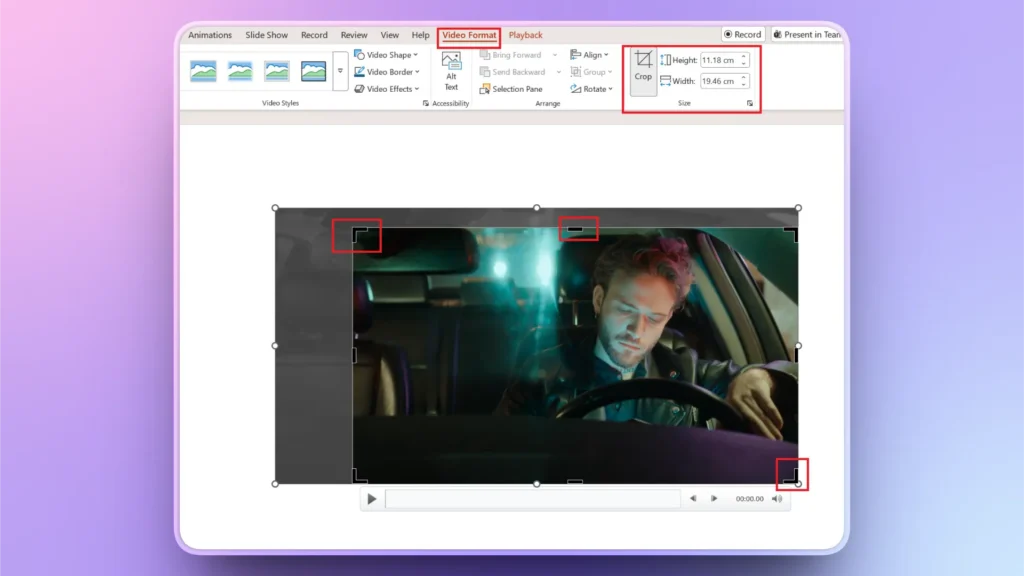Open the Video Effects dropdown
The height and width of the screenshot is (576, 1024).
[387, 89]
